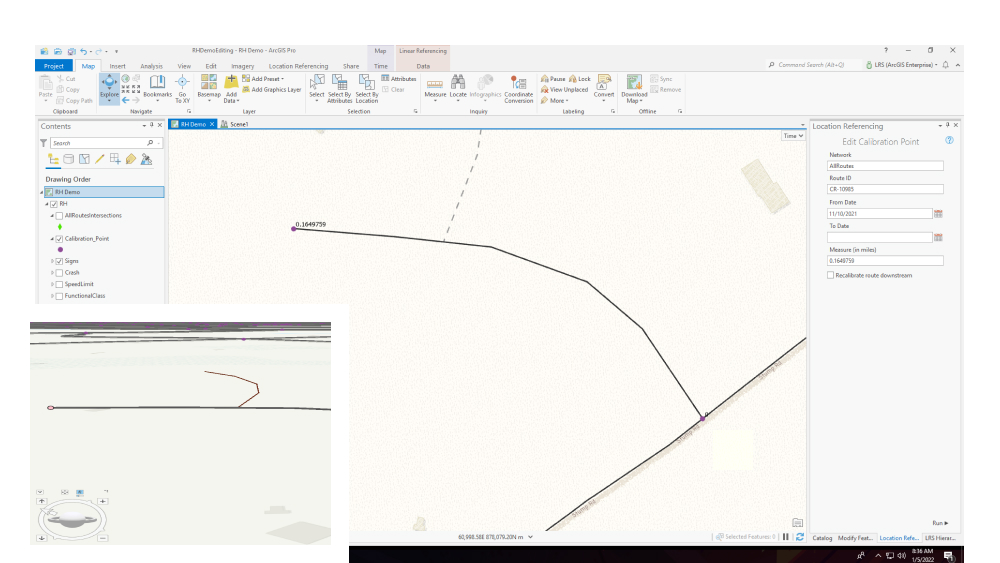The height and width of the screenshot is (563, 1000).
Task: Click the green AllRoutesIntersections symbol swatch
Action: 60,227
